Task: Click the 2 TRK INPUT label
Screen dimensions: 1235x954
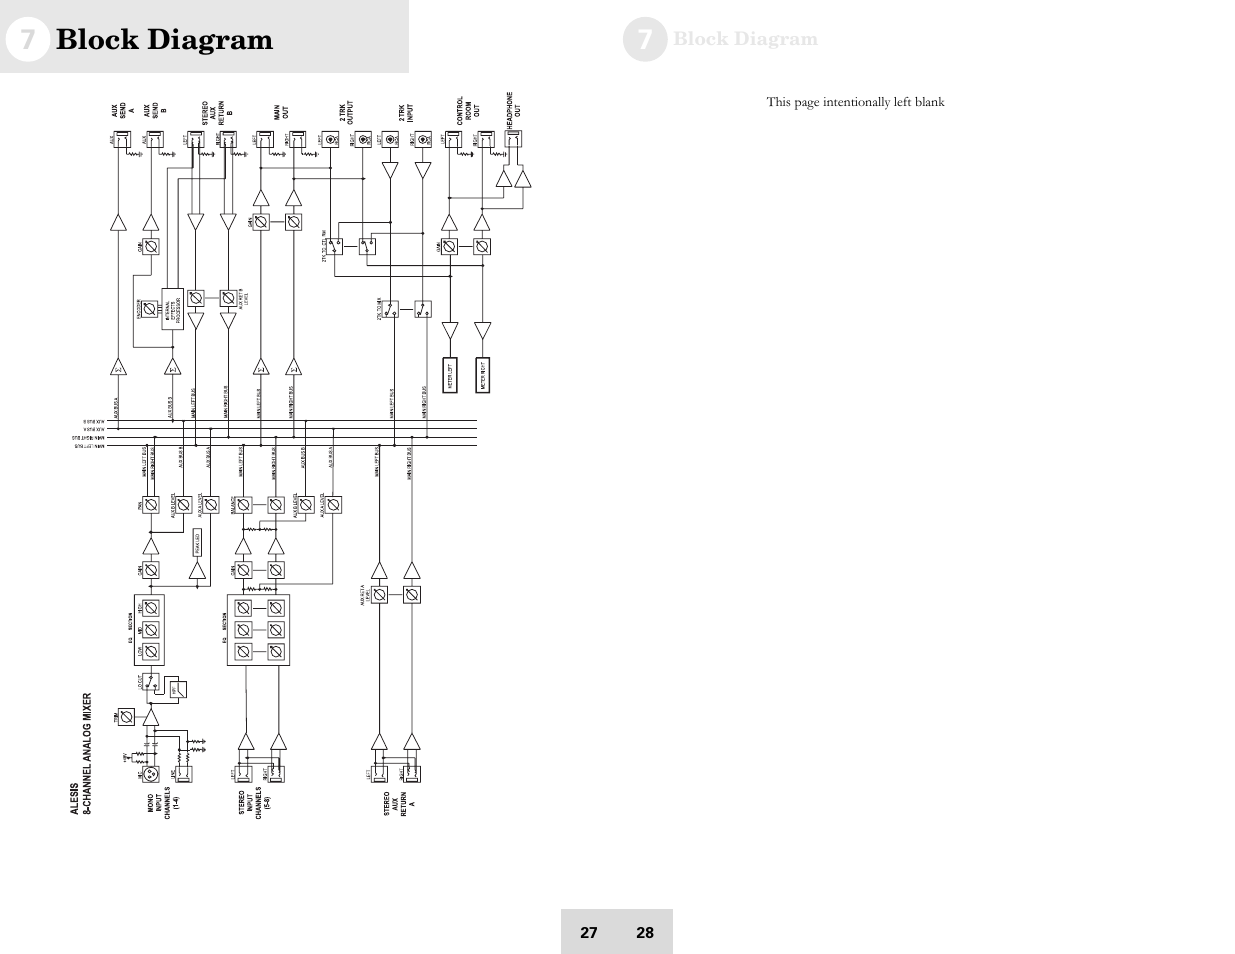Action: [407, 112]
